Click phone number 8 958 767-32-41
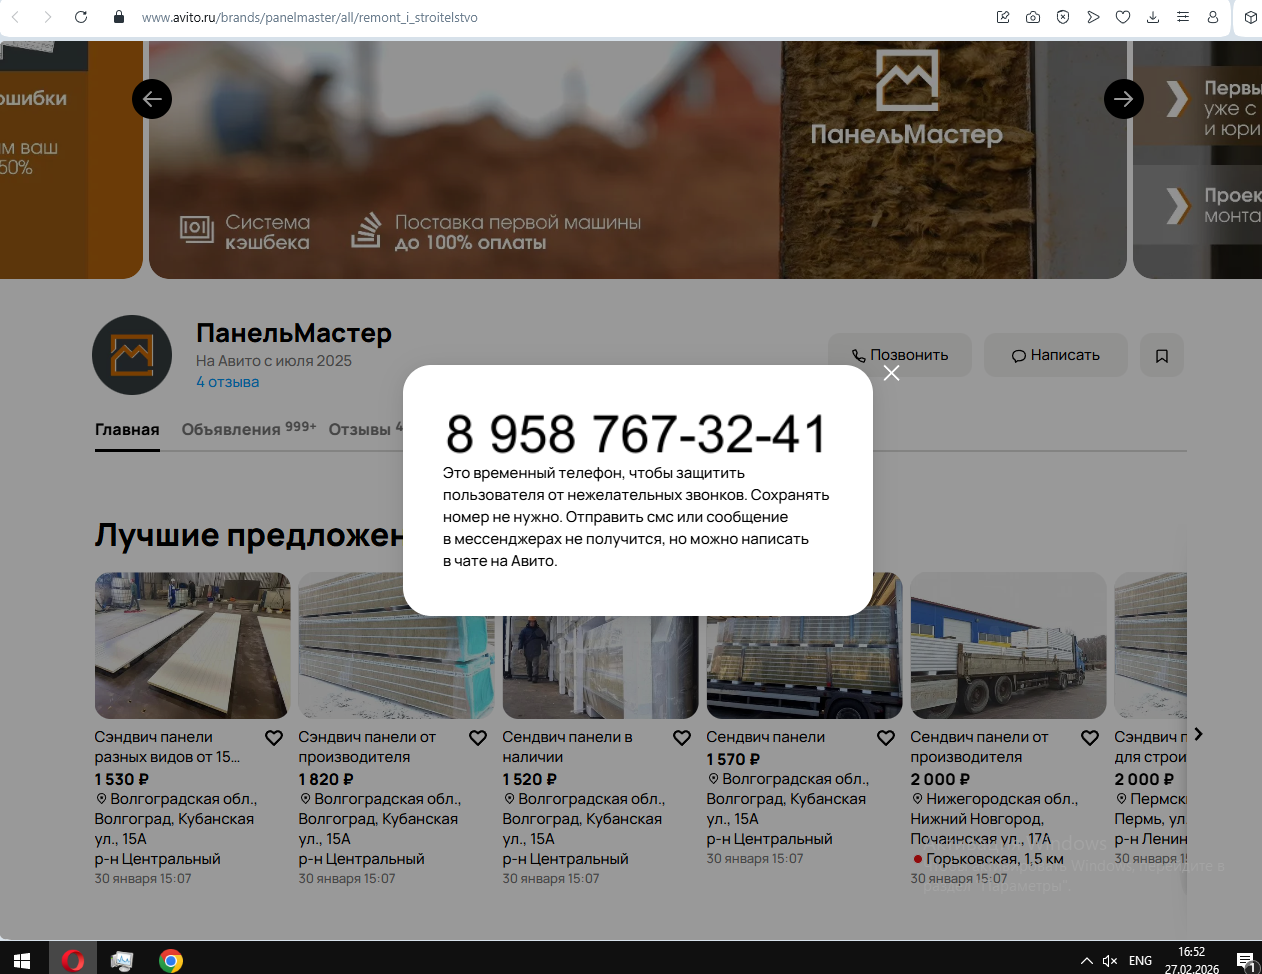Image resolution: width=1262 pixels, height=974 pixels. pyautogui.click(x=636, y=434)
